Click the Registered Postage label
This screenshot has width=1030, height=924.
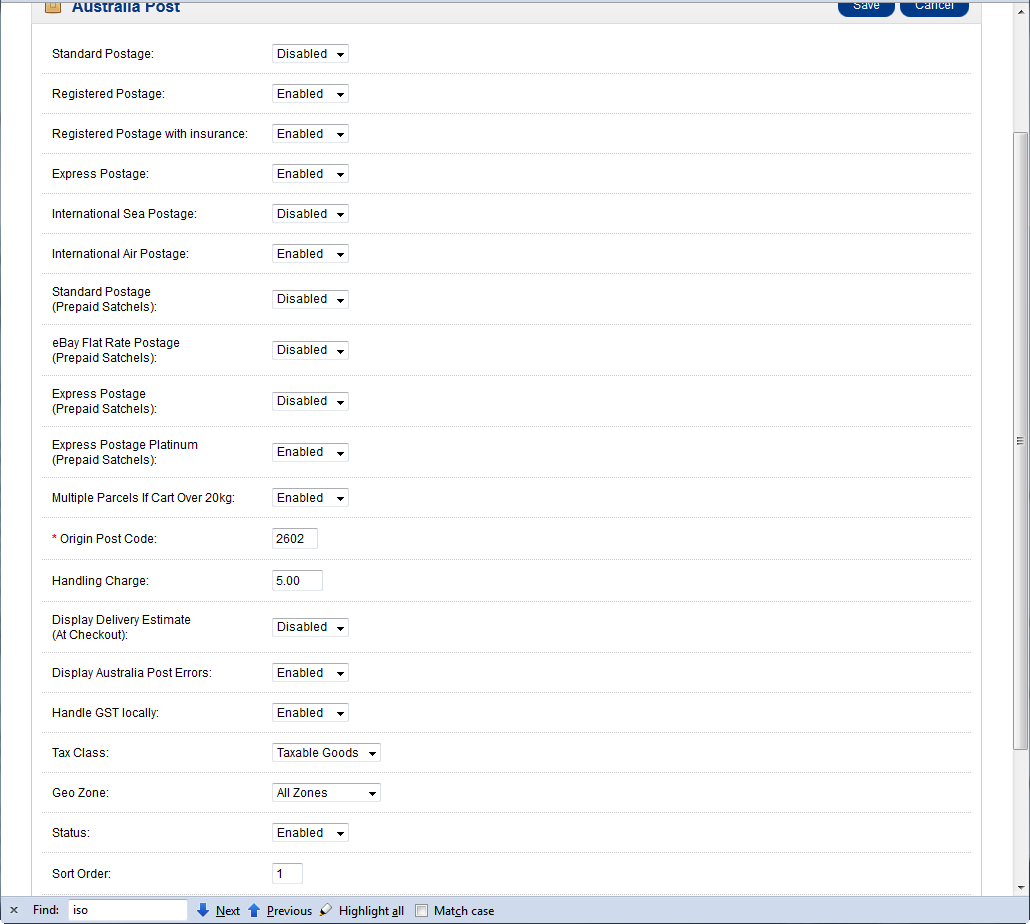[108, 94]
